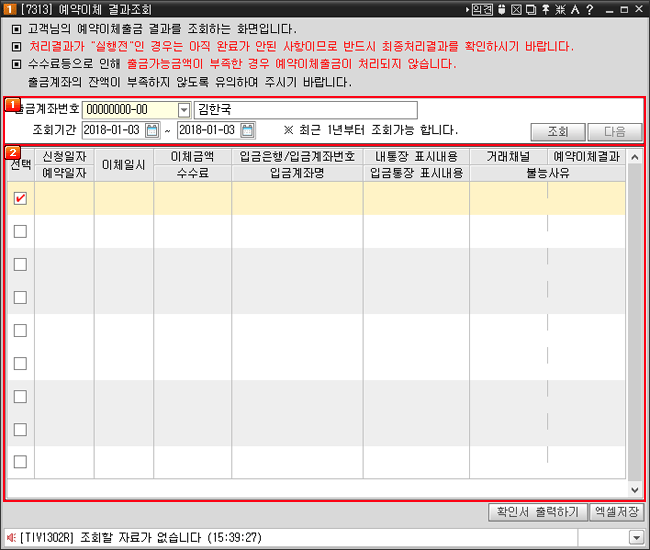Check the second row selection checkbox
The width and height of the screenshot is (650, 550).
(x=20, y=231)
